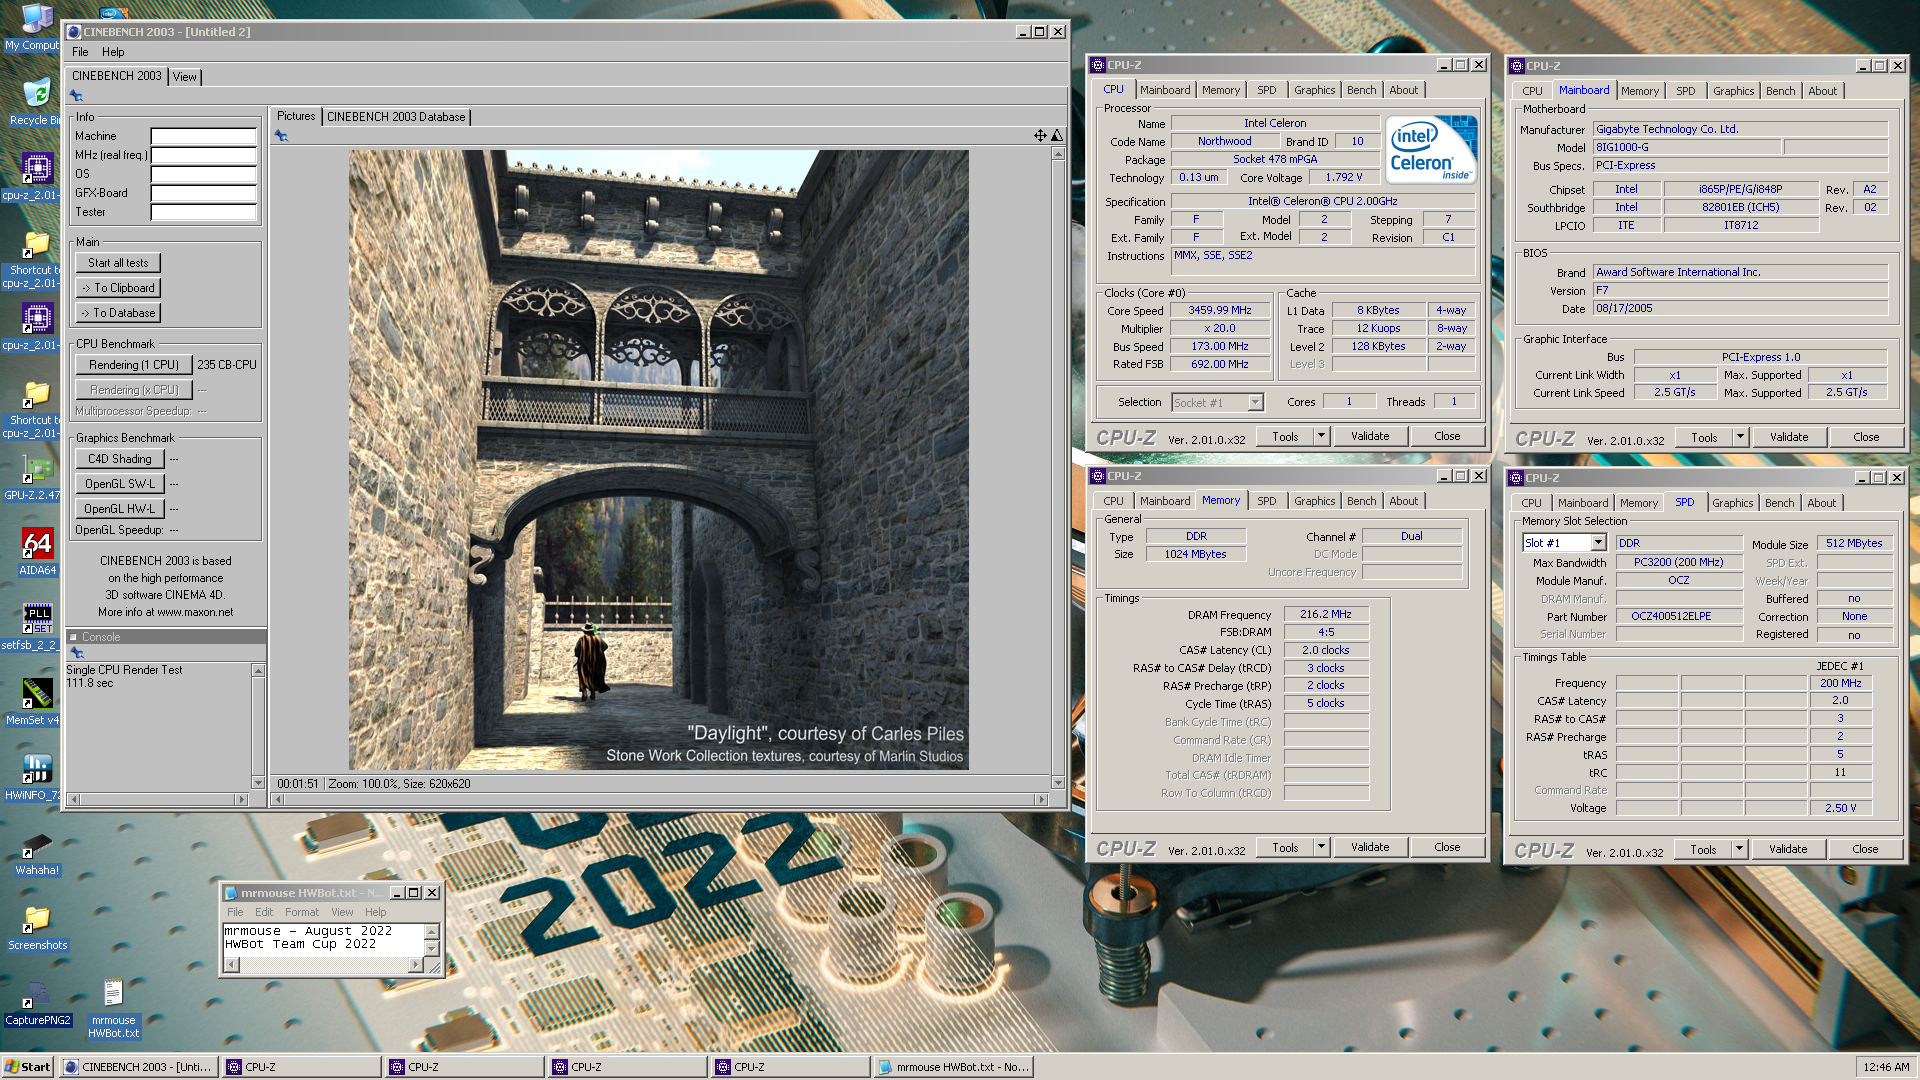Click the picture viewer horizontal scrollbar
The image size is (1920, 1080).
660,800
